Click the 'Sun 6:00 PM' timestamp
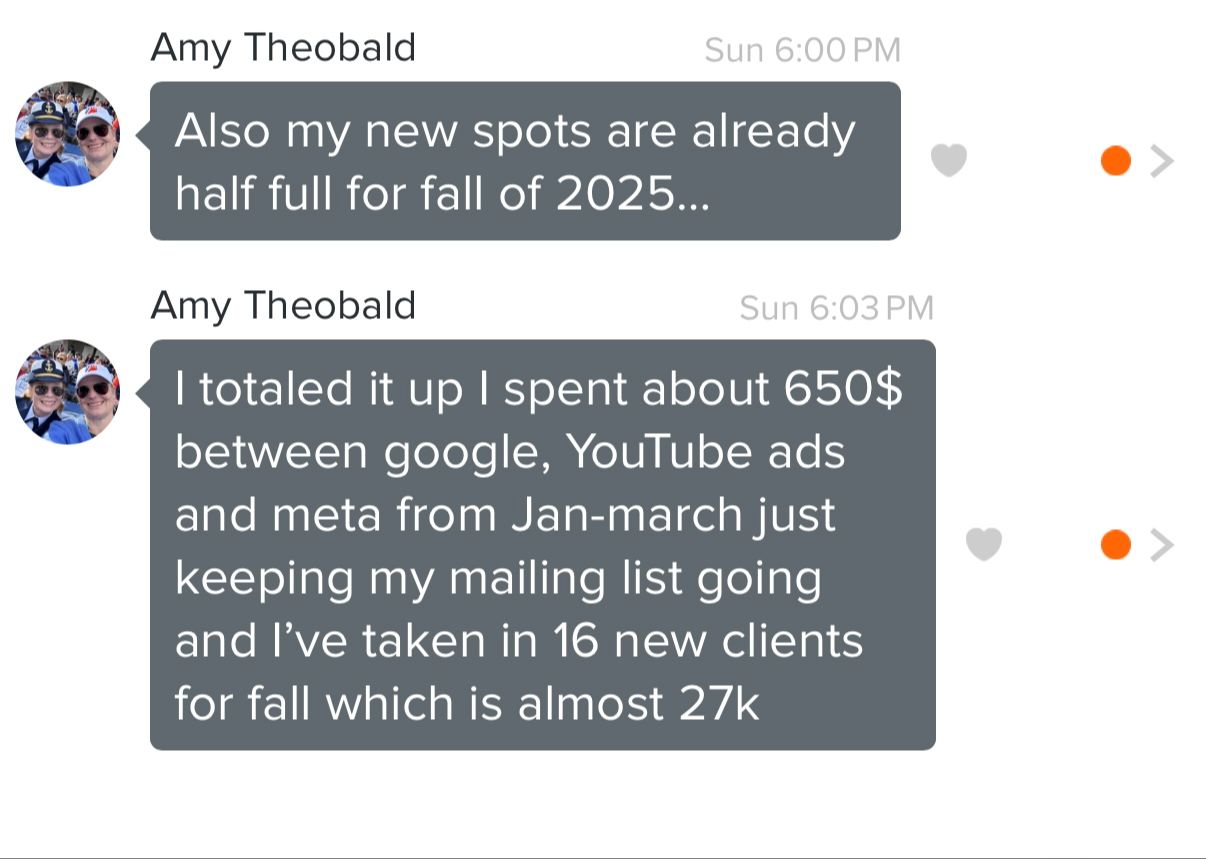Screen dimensions: 1206x859 coord(803,50)
